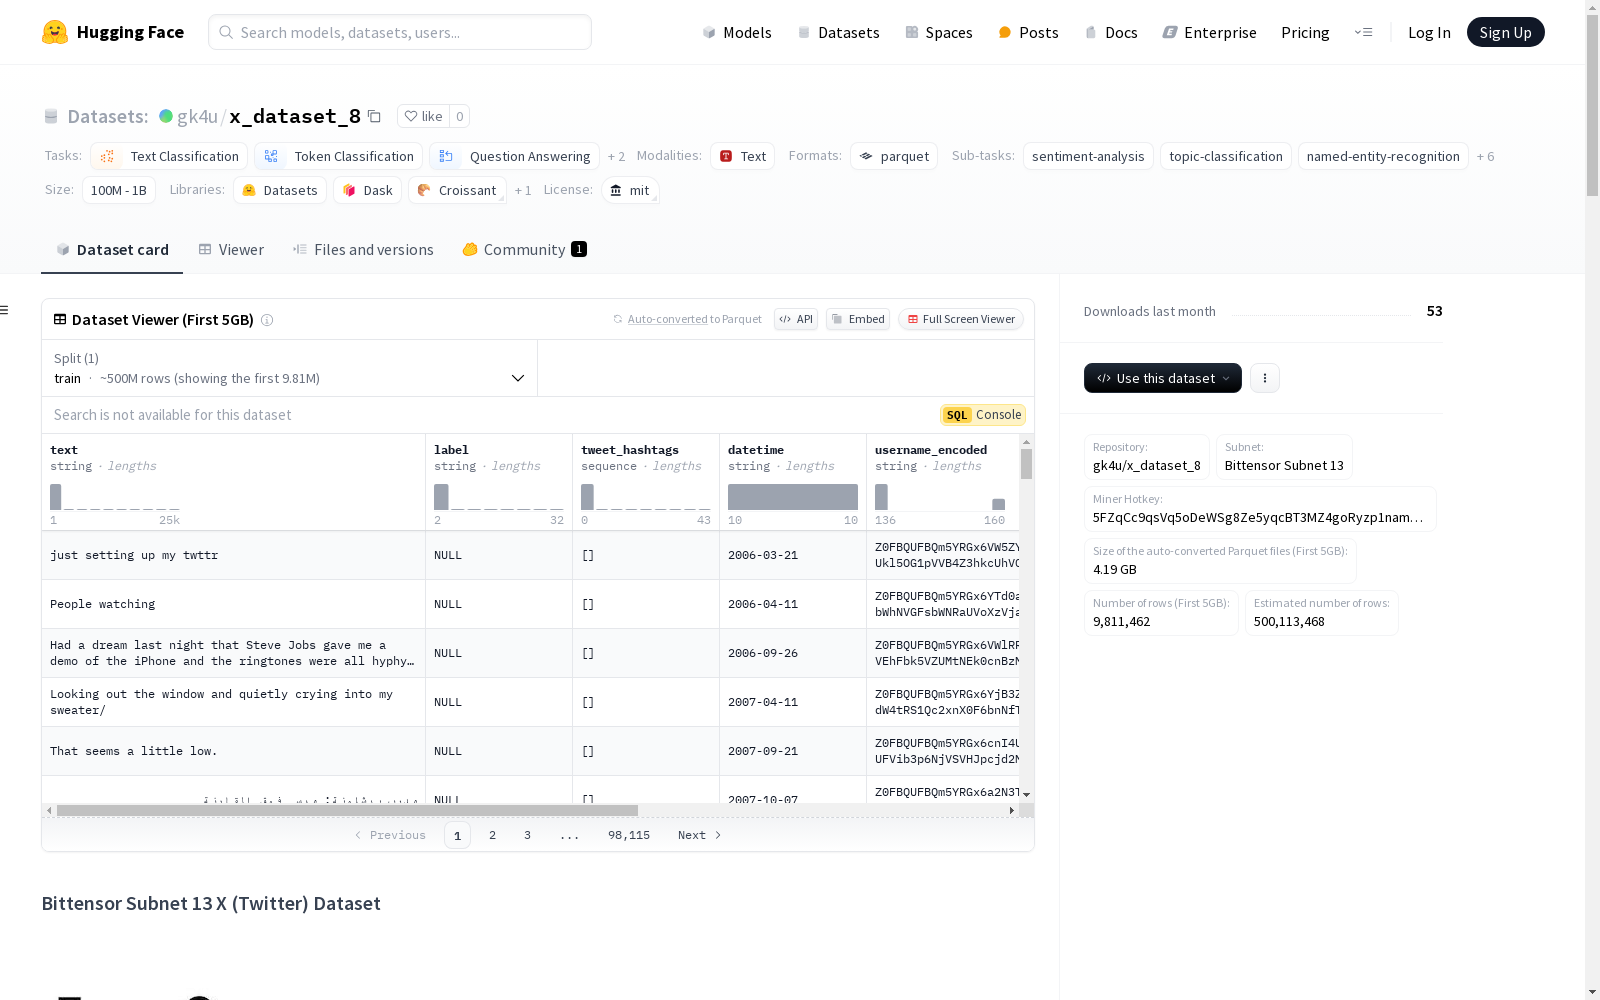
Task: Click the Dask library tag
Action: coord(367,190)
